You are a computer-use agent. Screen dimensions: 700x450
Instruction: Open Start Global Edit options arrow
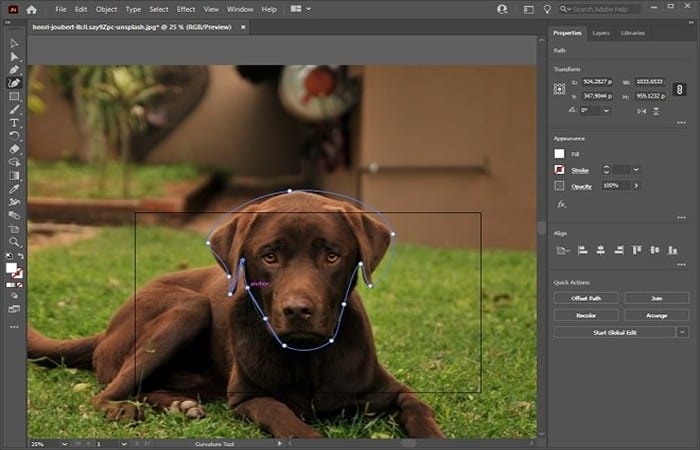682,332
